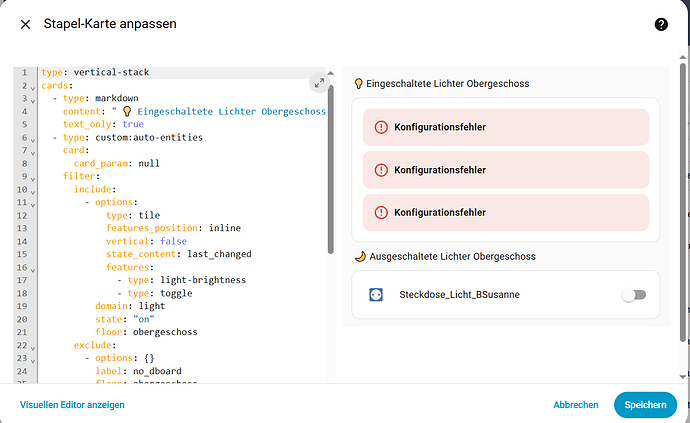Collapse the fold arrow at line 2 cards
The width and height of the screenshot is (690, 423).
coord(33,87)
